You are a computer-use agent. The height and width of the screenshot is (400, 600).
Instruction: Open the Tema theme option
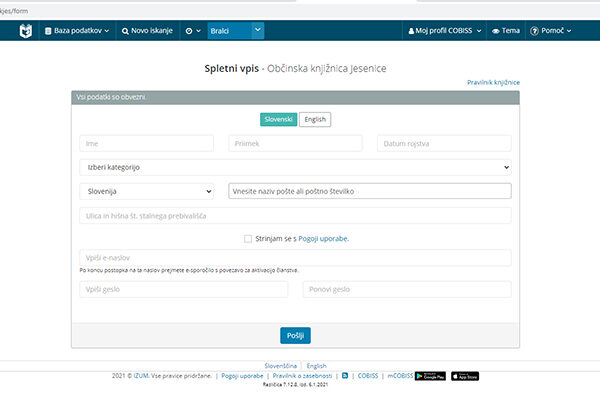pos(506,31)
